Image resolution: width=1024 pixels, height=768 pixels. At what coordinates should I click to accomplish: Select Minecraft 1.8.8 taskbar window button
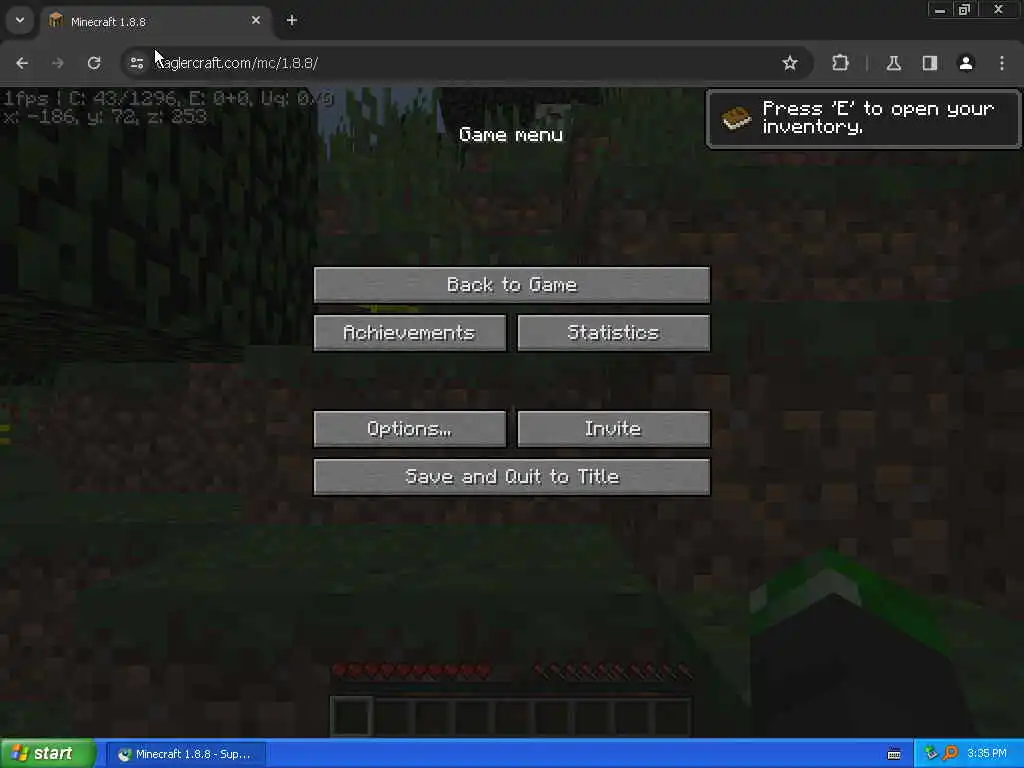point(185,754)
